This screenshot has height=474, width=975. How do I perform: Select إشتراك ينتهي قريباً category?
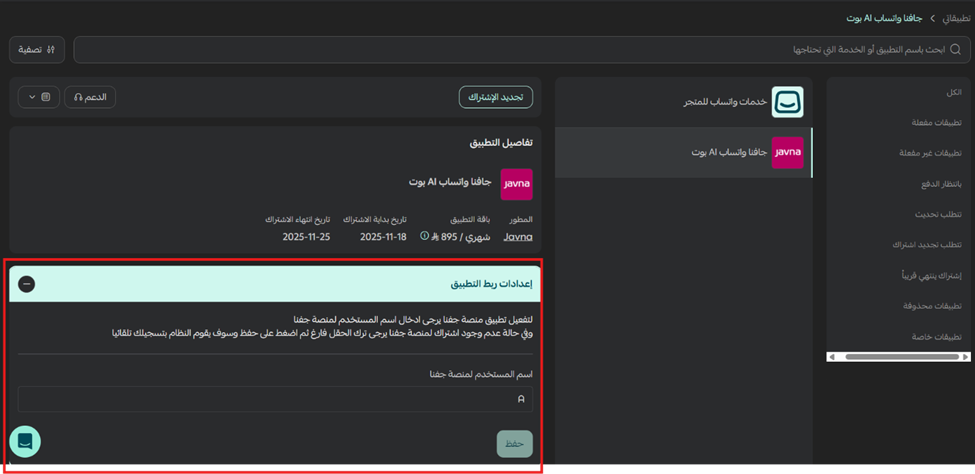coord(931,276)
